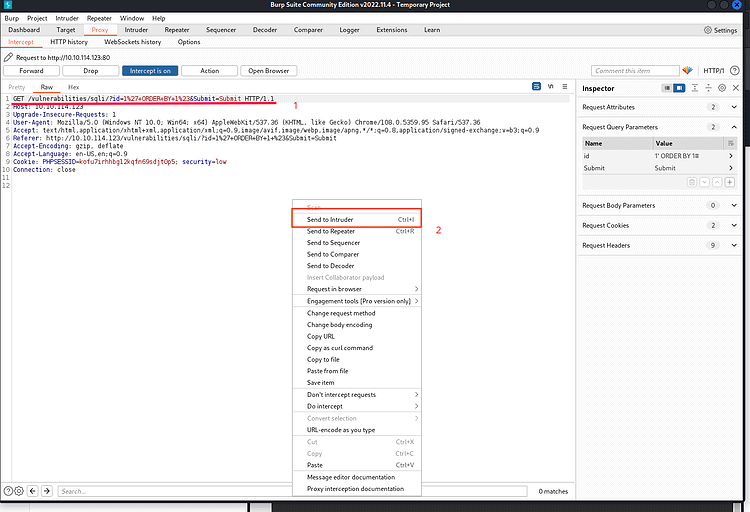Open details chevron for Submit parameter row

(x=731, y=168)
